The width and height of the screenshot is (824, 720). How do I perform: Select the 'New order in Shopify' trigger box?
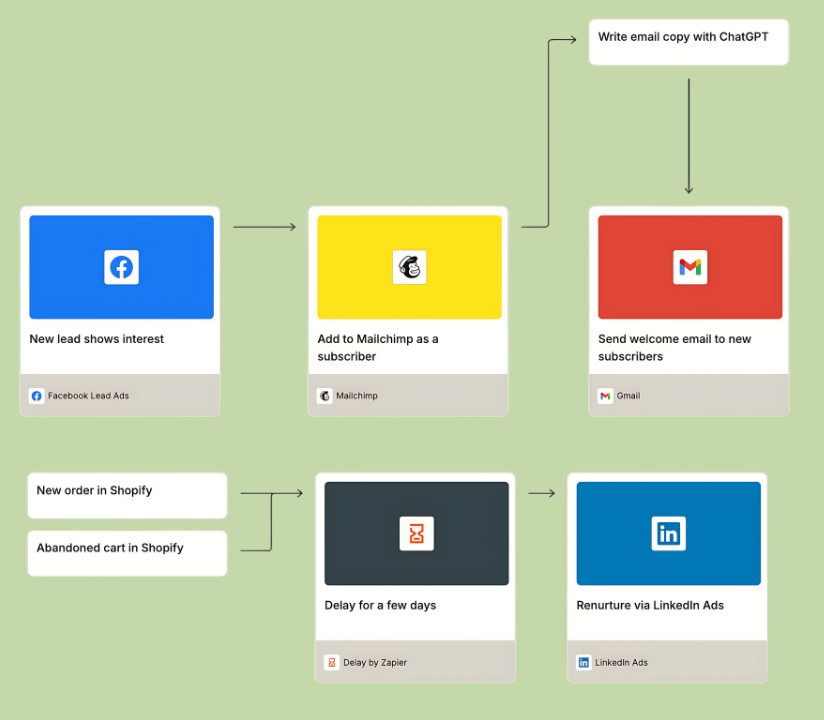[x=127, y=496]
